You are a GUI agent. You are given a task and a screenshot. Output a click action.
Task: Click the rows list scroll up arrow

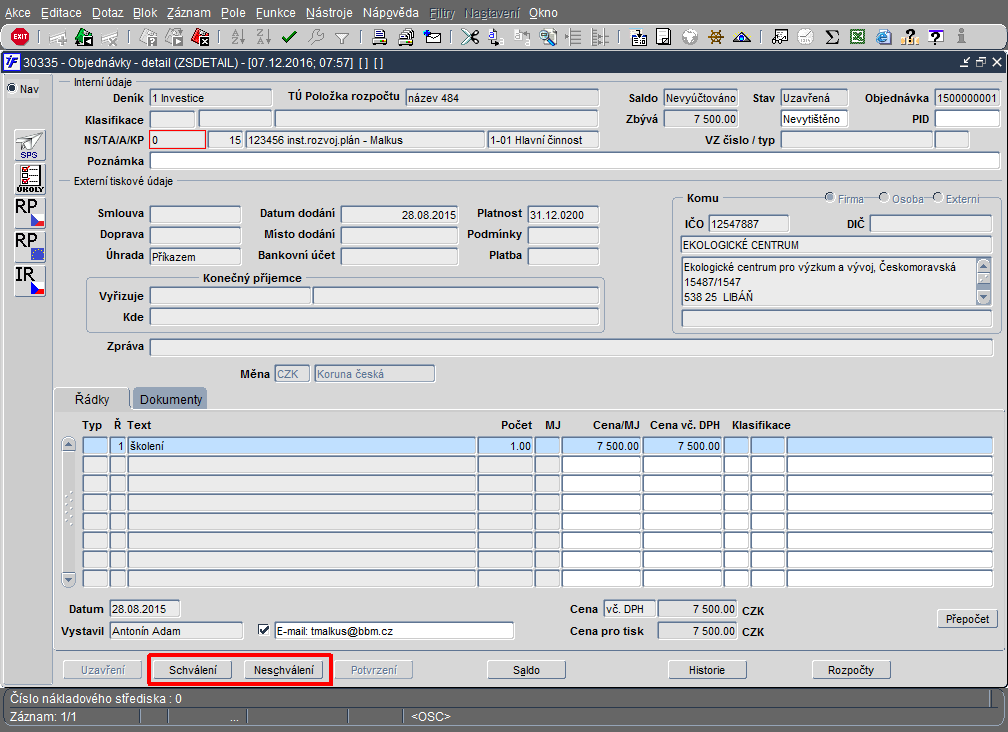[x=69, y=445]
